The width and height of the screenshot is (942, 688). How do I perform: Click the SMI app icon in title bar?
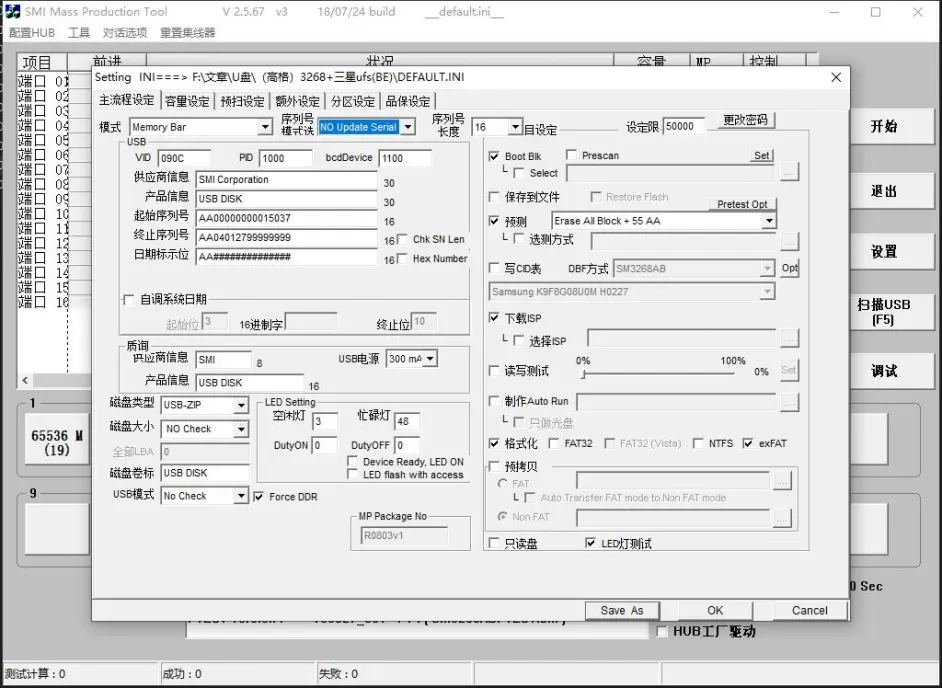(x=11, y=12)
